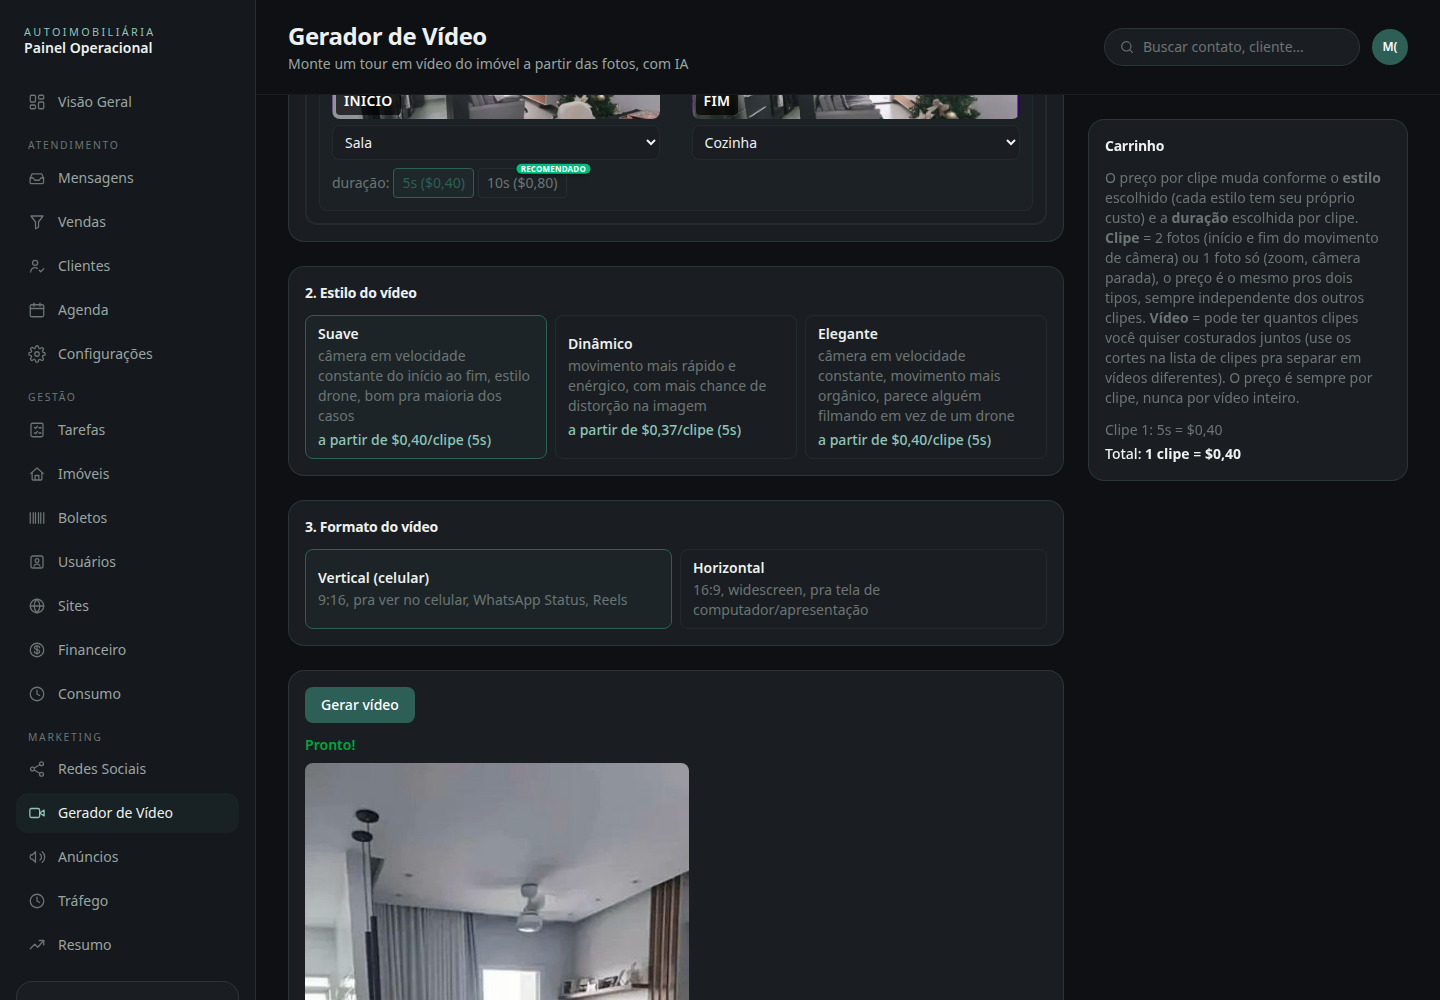Choose the Suave video style card
Image resolution: width=1440 pixels, height=1000 pixels.
coord(426,387)
